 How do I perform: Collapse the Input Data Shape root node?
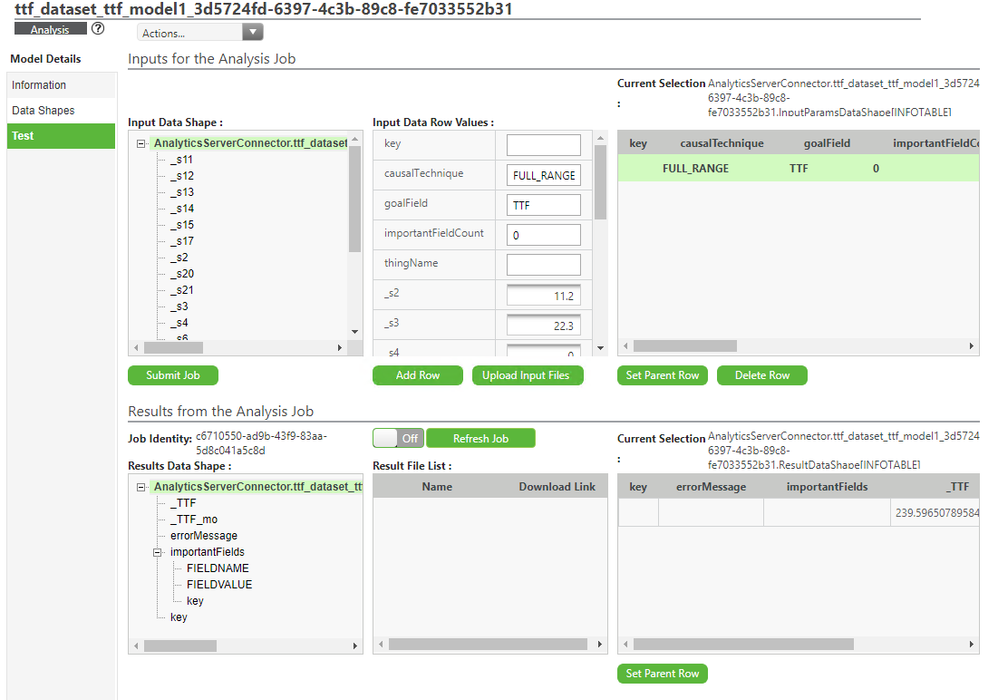[142, 144]
